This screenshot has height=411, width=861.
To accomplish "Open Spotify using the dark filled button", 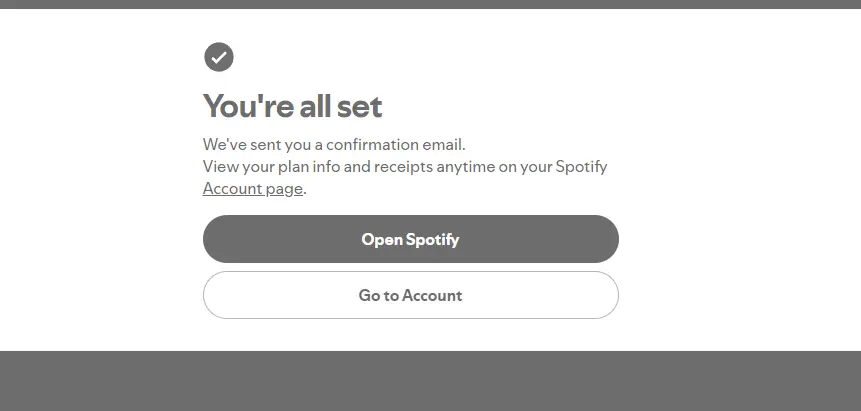I will coord(411,239).
